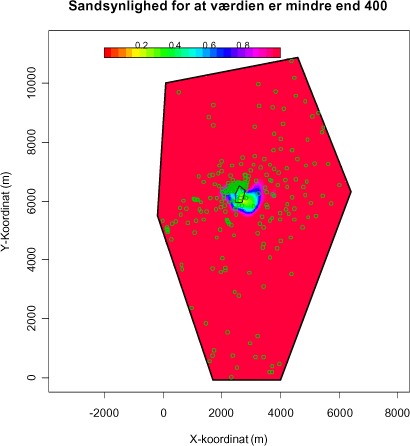Click the 0.2 label on the color legend
The height and width of the screenshot is (446, 410).
(141, 45)
